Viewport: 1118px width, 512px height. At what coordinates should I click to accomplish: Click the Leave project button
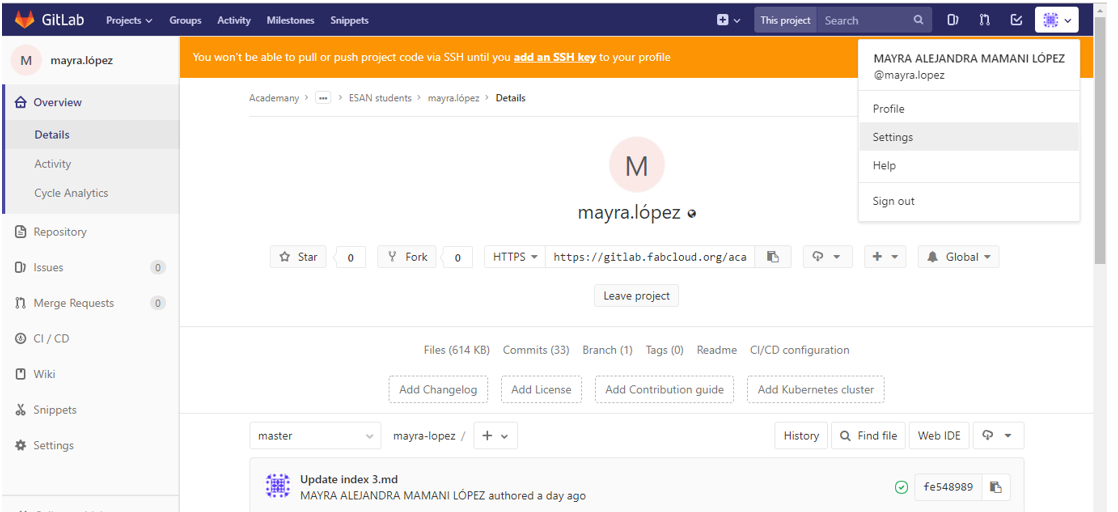pos(637,296)
